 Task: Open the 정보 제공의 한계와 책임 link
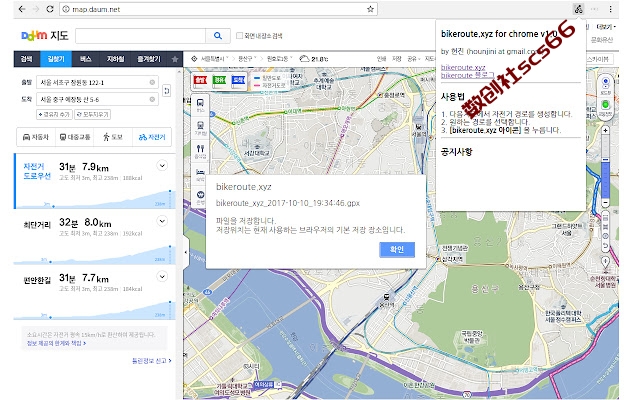(56, 343)
